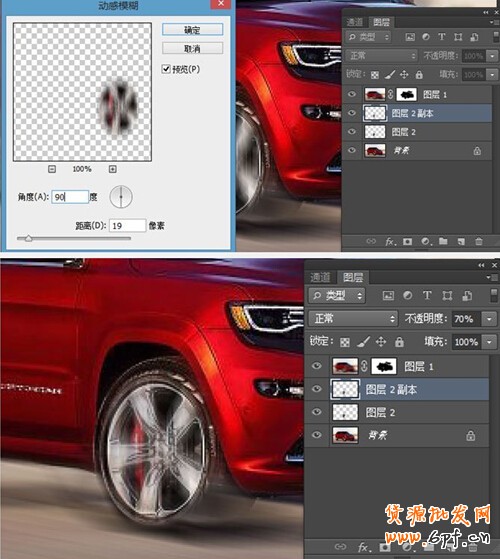Open layer filter 类型 dropdown in upper panel
Screen dimensions: 500x559
tap(369, 37)
